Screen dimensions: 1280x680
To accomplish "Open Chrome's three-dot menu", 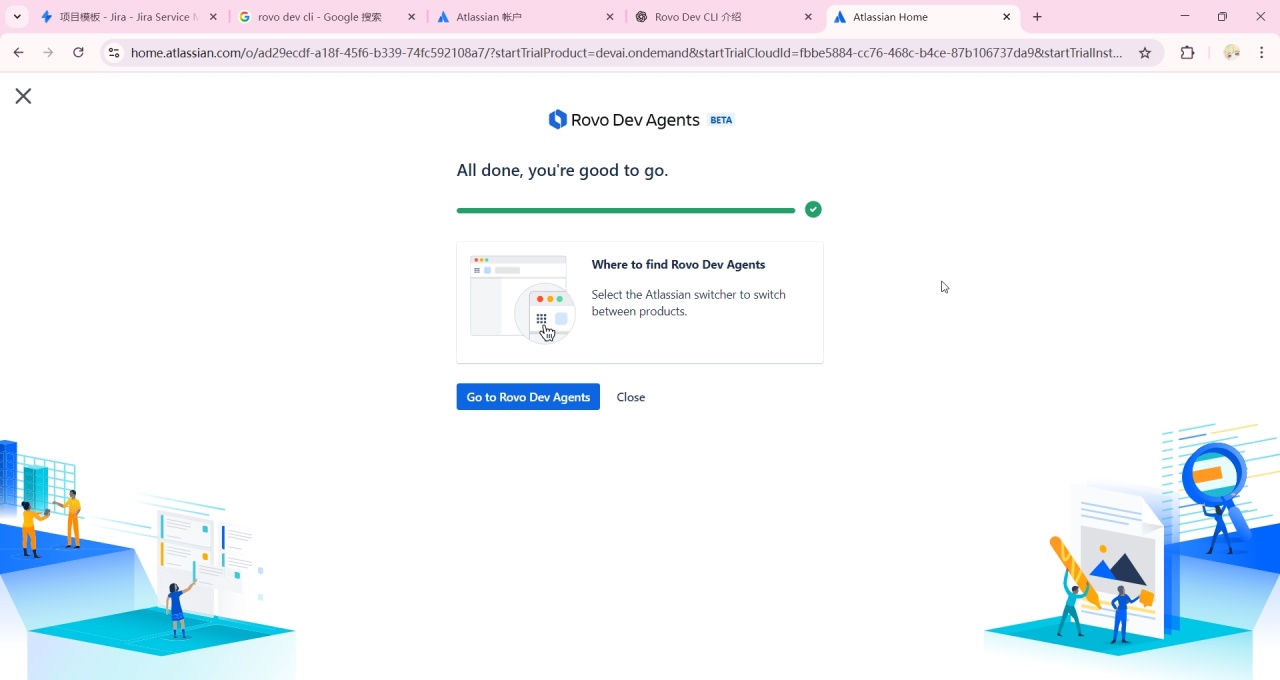I will click(1262, 53).
